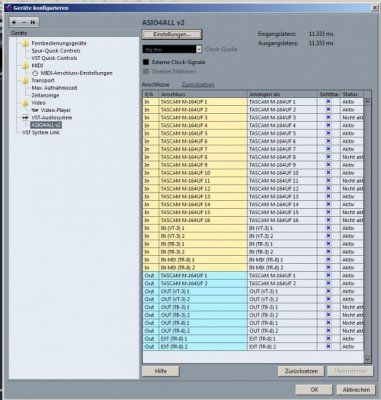Screen dimensions: 381x400
Task: Click the VST-Audiosystem device icon
Action: click(26, 118)
